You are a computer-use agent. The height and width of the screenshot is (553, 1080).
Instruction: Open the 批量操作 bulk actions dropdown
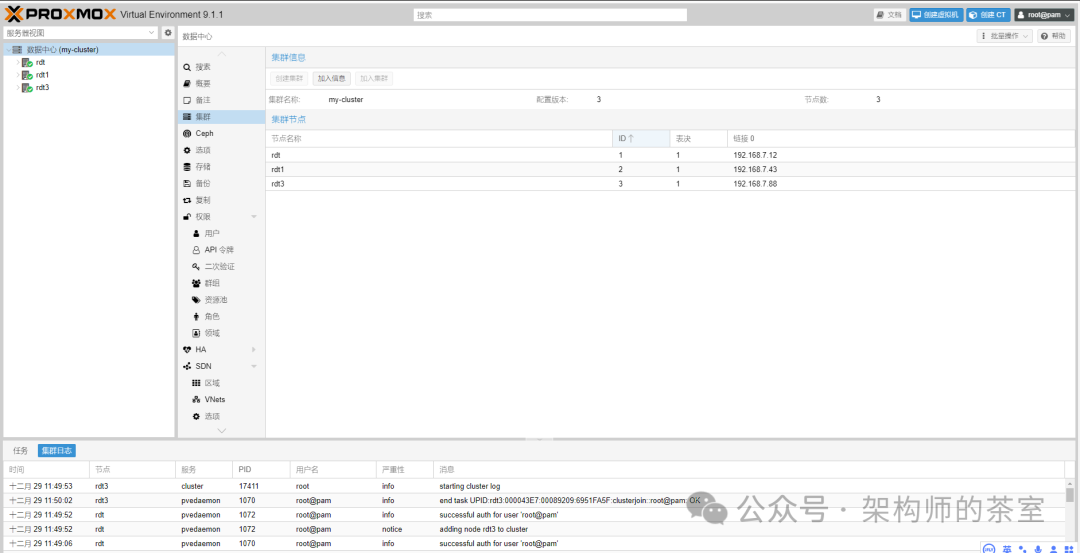coord(1004,36)
